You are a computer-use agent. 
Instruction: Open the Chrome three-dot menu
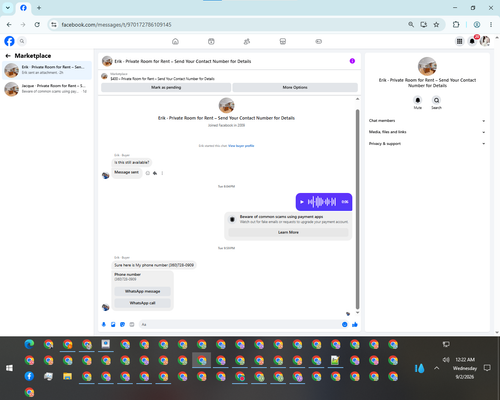tap(491, 25)
